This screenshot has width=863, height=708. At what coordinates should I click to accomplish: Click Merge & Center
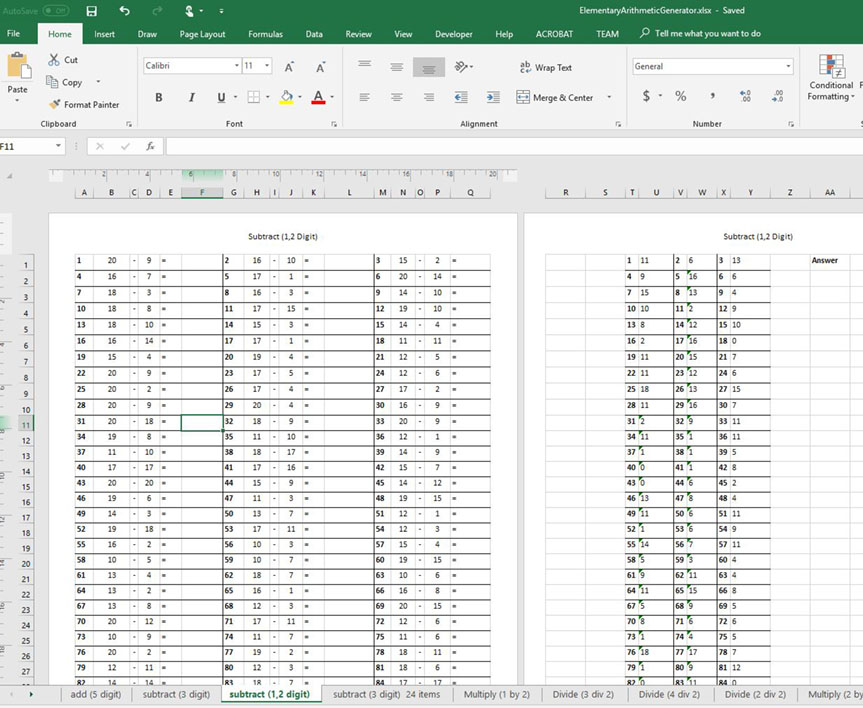[555, 97]
